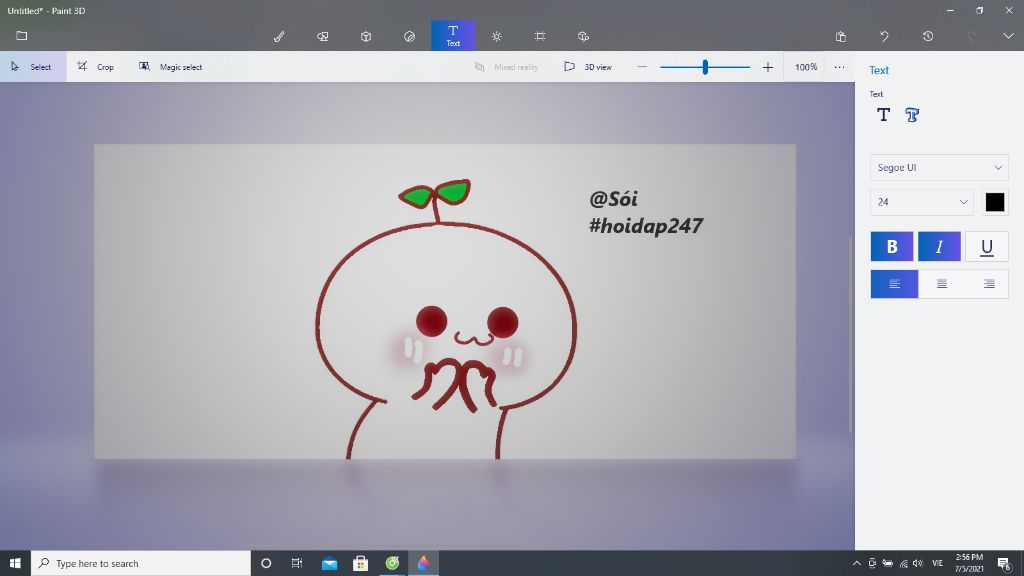Open Microsoft Store on the taskbar
Viewport: 1024px width, 576px height.
coord(360,563)
